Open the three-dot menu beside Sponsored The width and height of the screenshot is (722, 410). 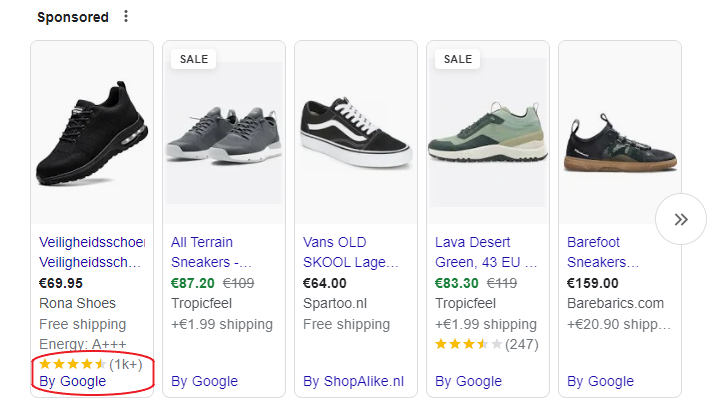click(125, 17)
